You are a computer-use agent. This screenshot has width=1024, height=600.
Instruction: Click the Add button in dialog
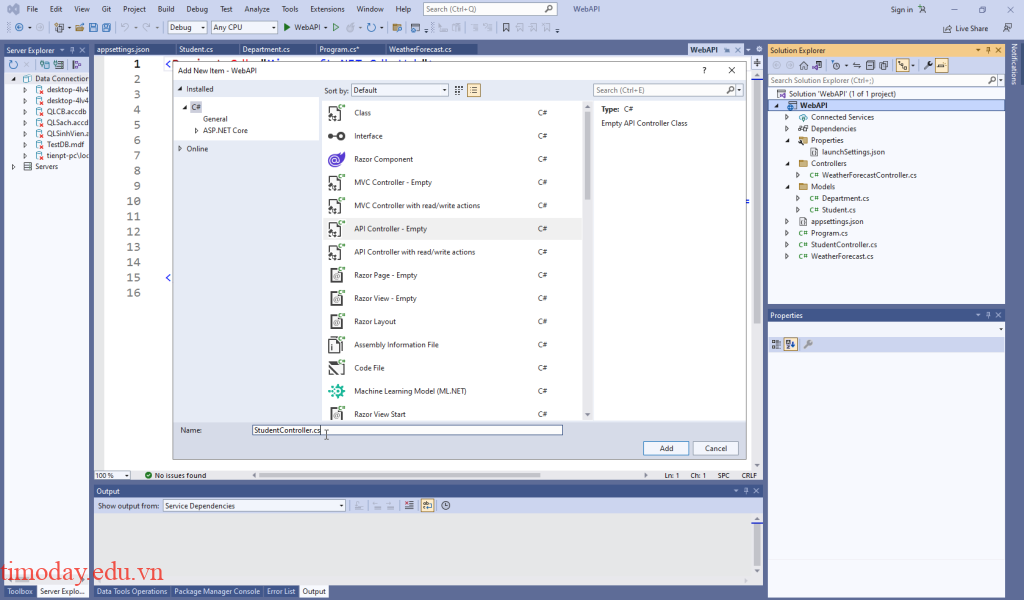(x=666, y=448)
